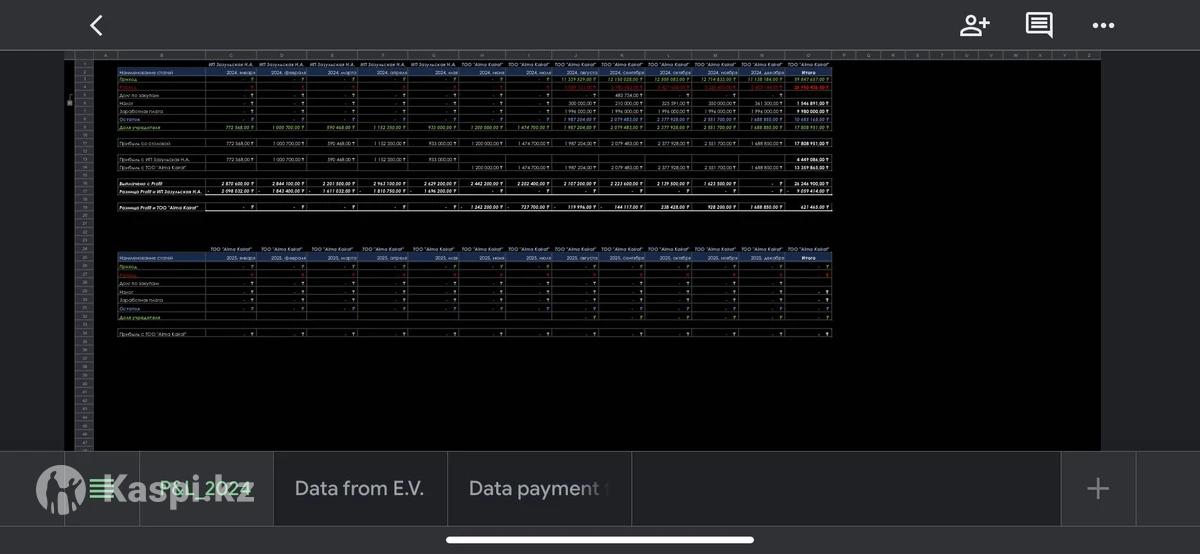Image resolution: width=1200 pixels, height=554 pixels.
Task: Select column header B
Action: click(x=160, y=56)
